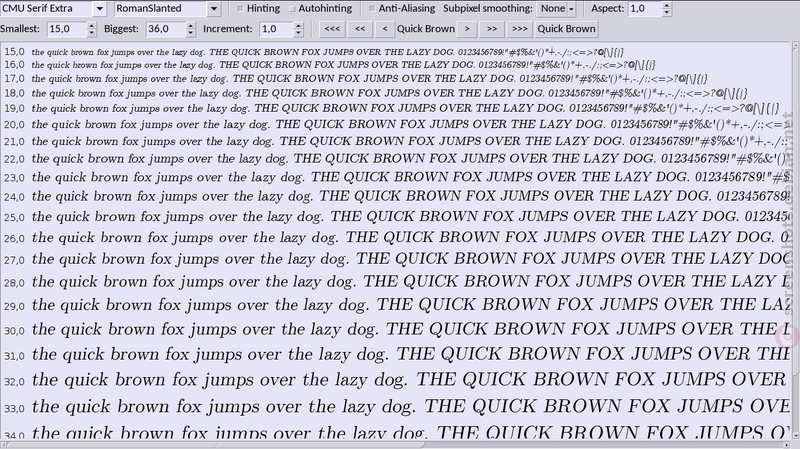Viewport: 800px width, 449px height.
Task: Select the 28,0 size sample row
Action: pos(395,282)
